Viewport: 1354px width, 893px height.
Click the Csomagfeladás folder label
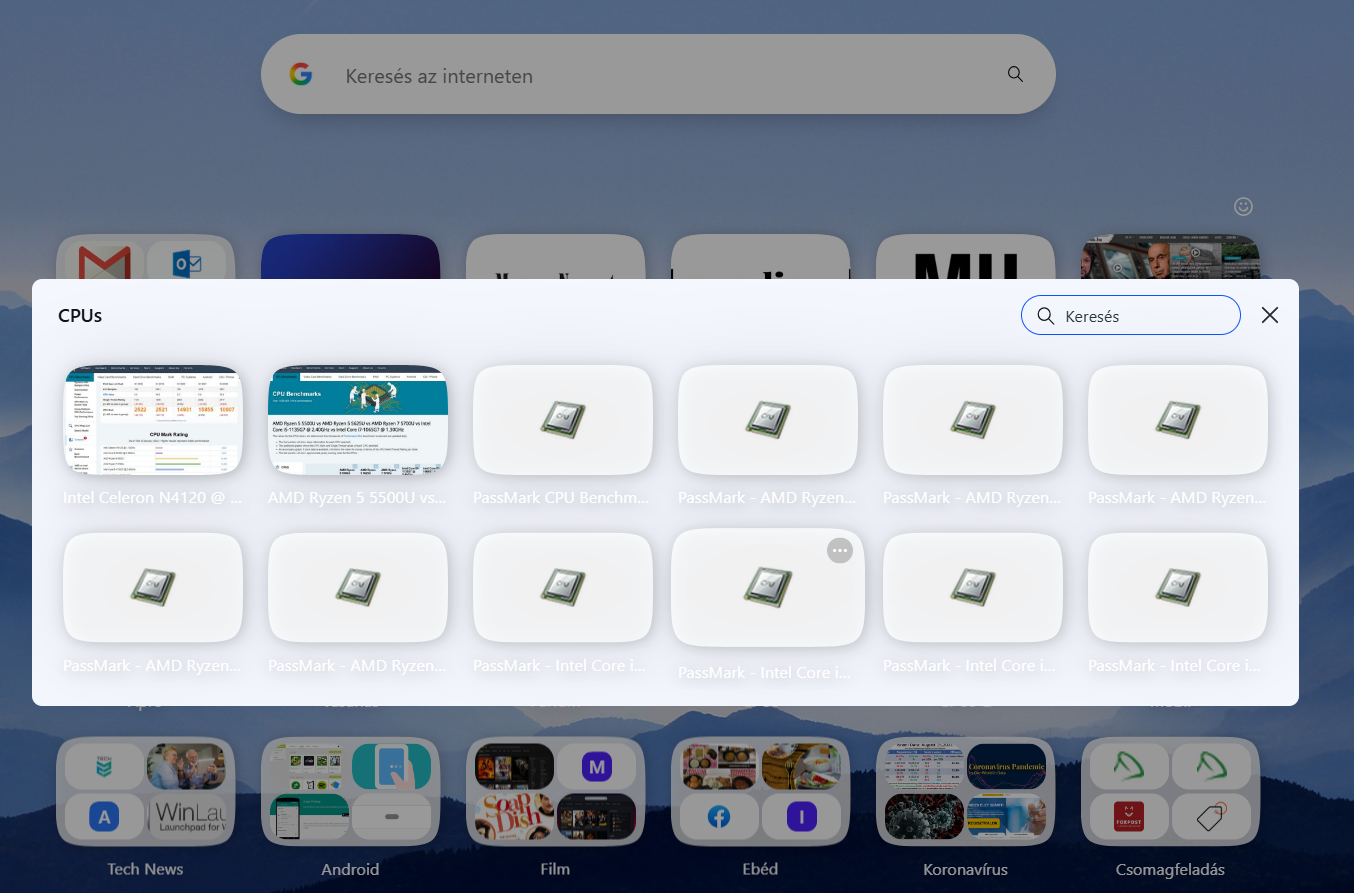[1170, 869]
